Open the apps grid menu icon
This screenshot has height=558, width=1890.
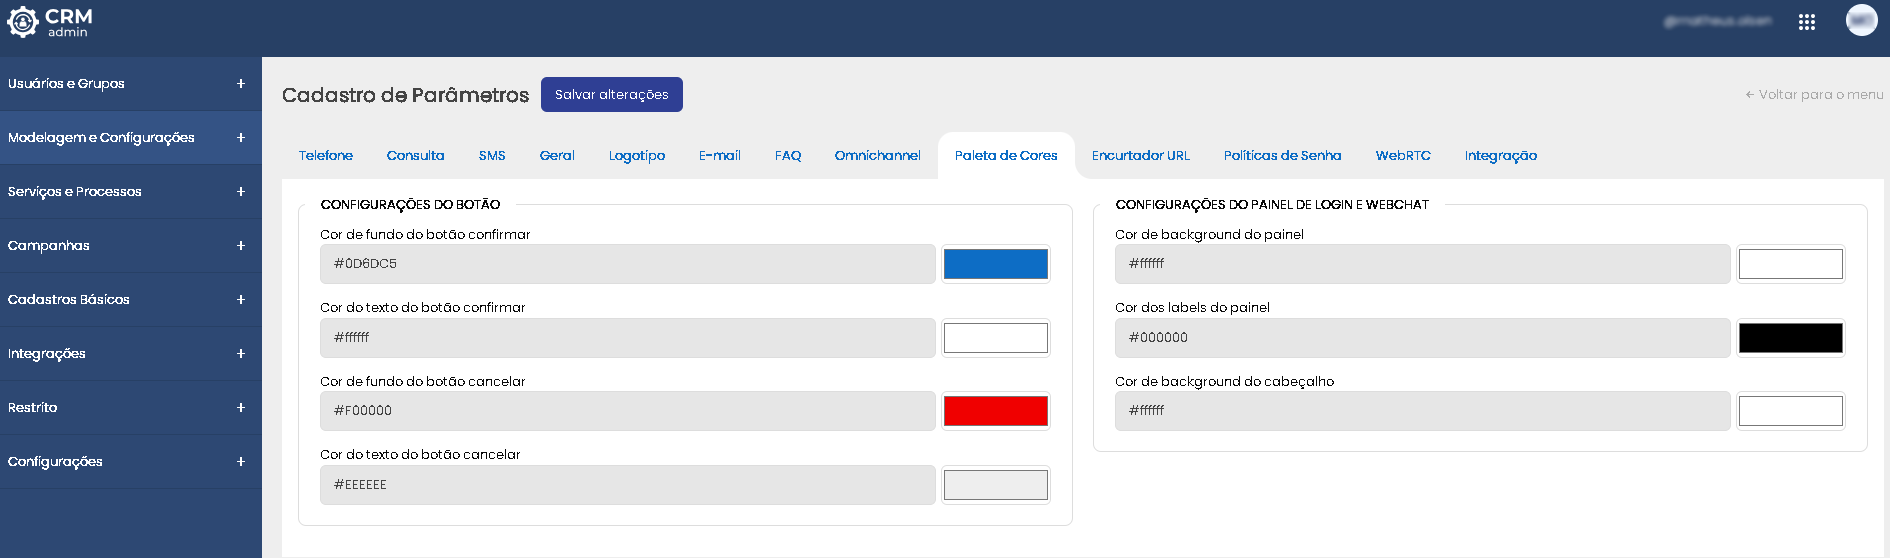point(1806,22)
